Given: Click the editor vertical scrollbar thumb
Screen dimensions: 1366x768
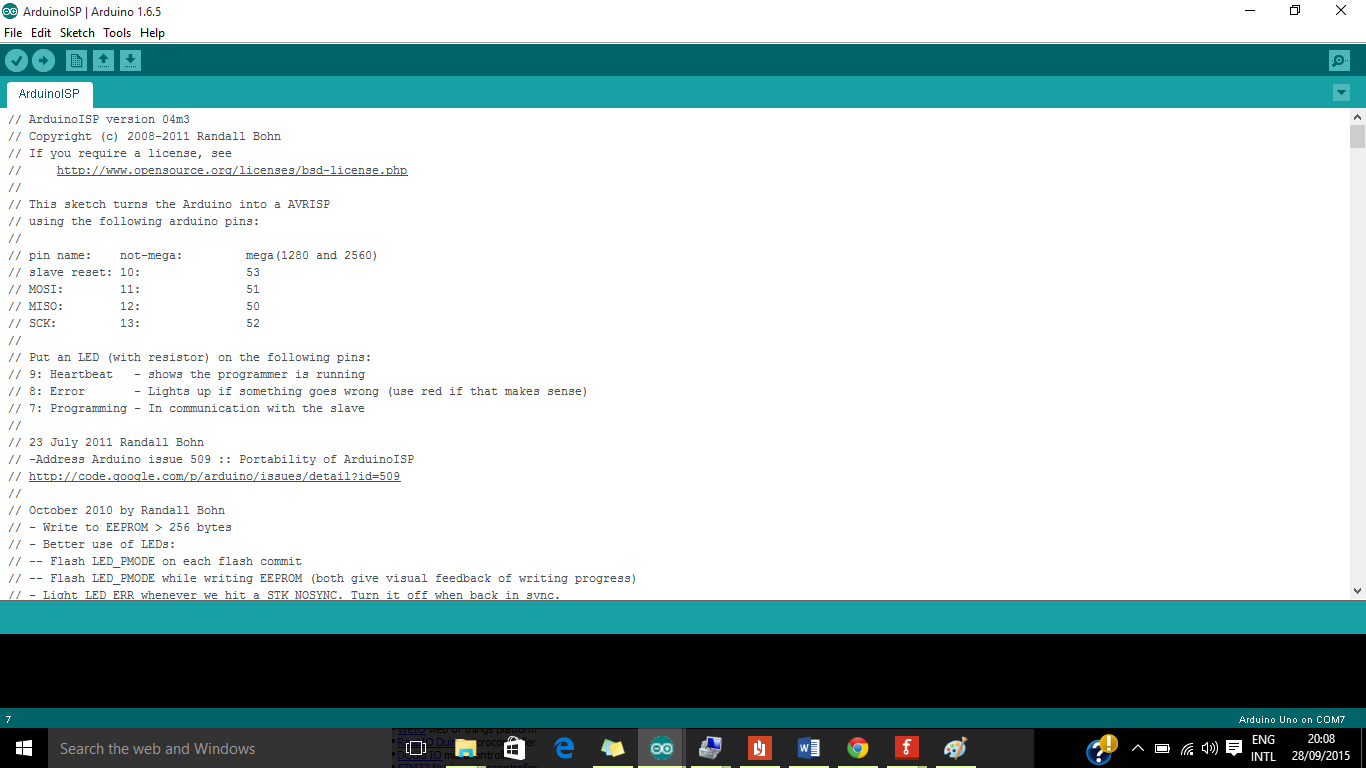Looking at the screenshot, I should tap(1357, 136).
